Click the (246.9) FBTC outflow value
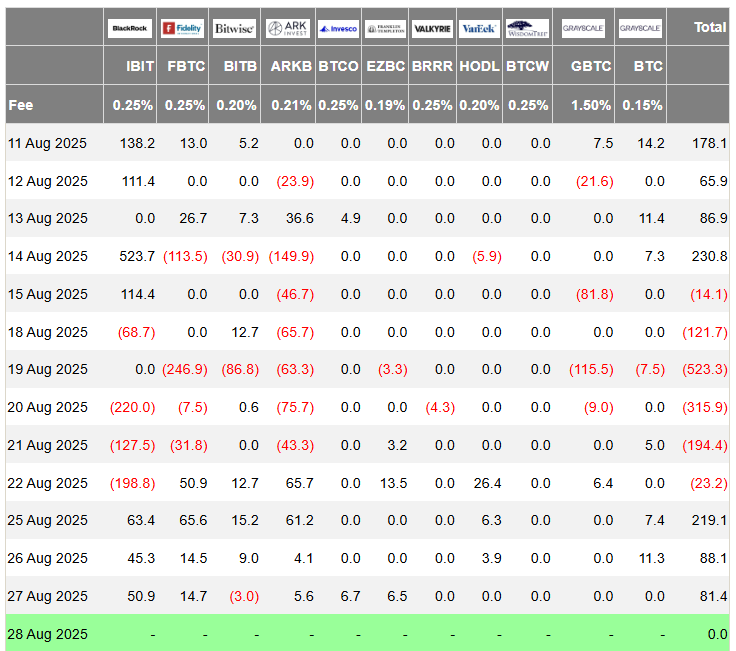The width and height of the screenshot is (736, 651). click(185, 369)
